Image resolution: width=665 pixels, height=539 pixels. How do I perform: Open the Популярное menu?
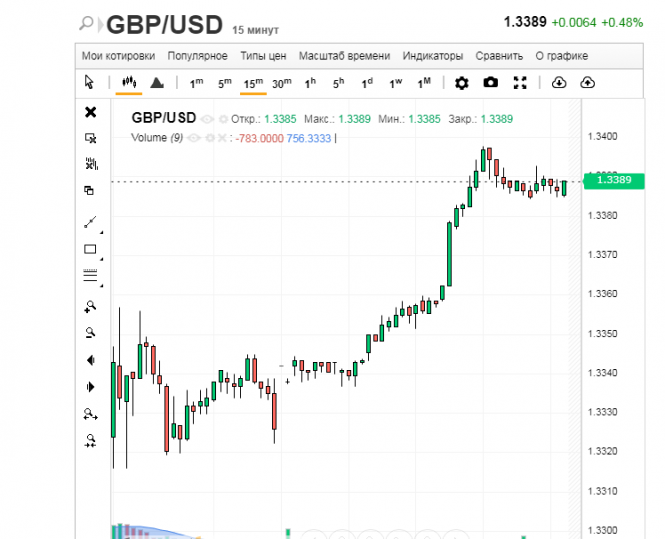(x=197, y=56)
